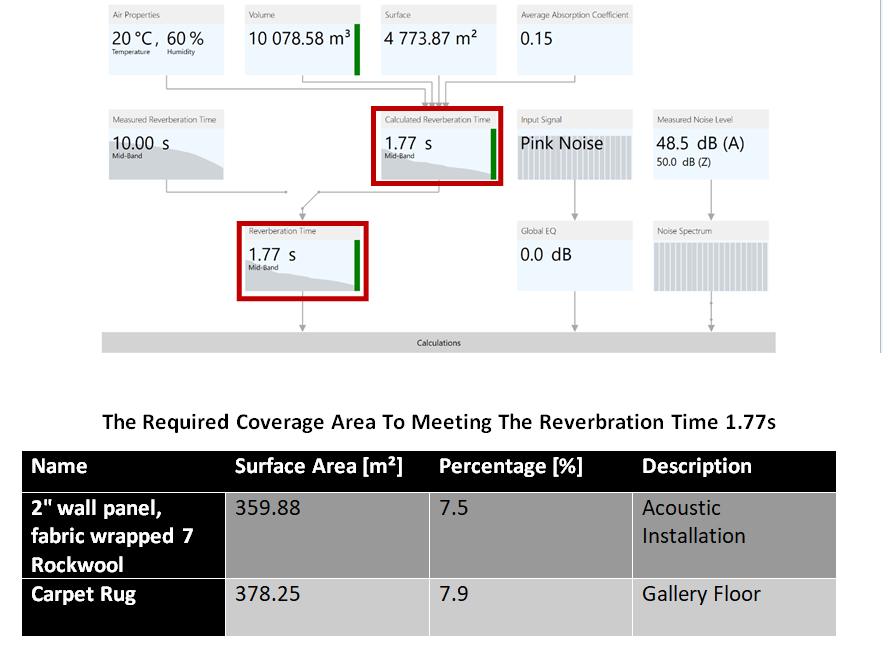Image resolution: width=890 pixels, height=647 pixels.
Task: Click the Surface tile with 4 773.87 m²
Action: [x=437, y=40]
